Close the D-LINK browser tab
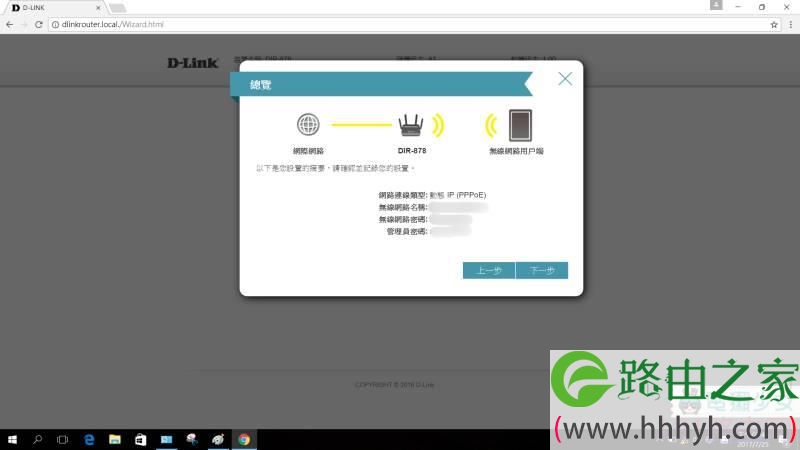The height and width of the screenshot is (450, 800). click(x=98, y=8)
